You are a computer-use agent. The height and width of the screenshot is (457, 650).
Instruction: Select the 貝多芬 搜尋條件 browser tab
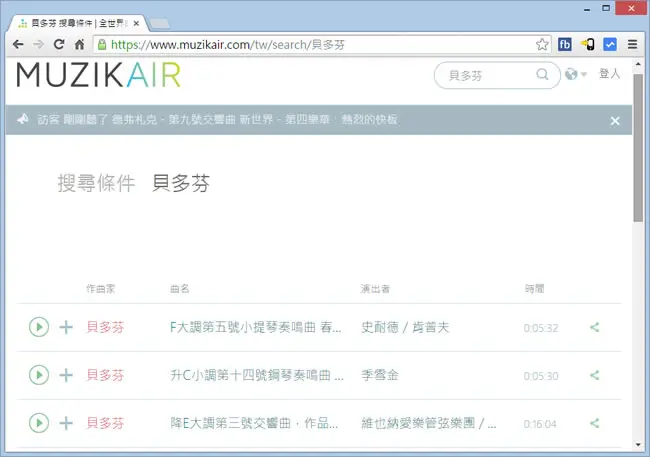click(78, 23)
